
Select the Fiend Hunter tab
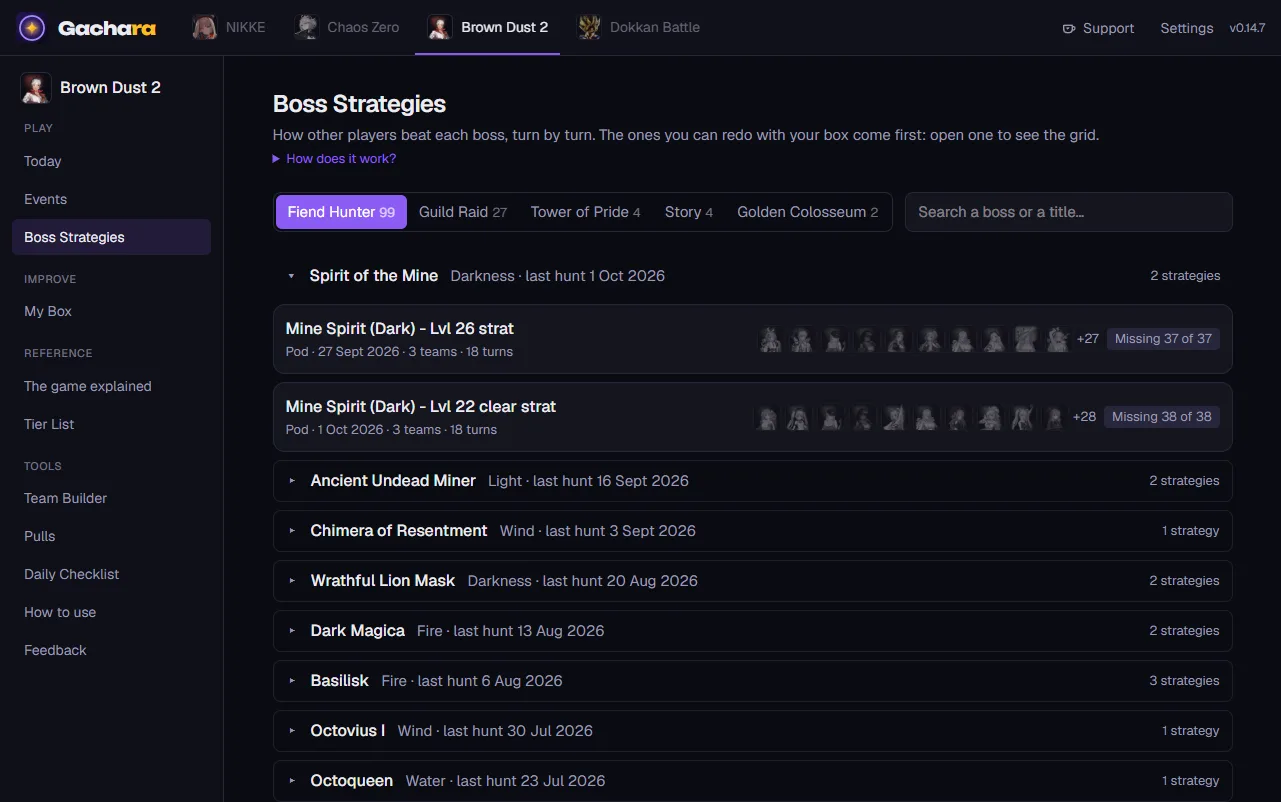point(341,212)
